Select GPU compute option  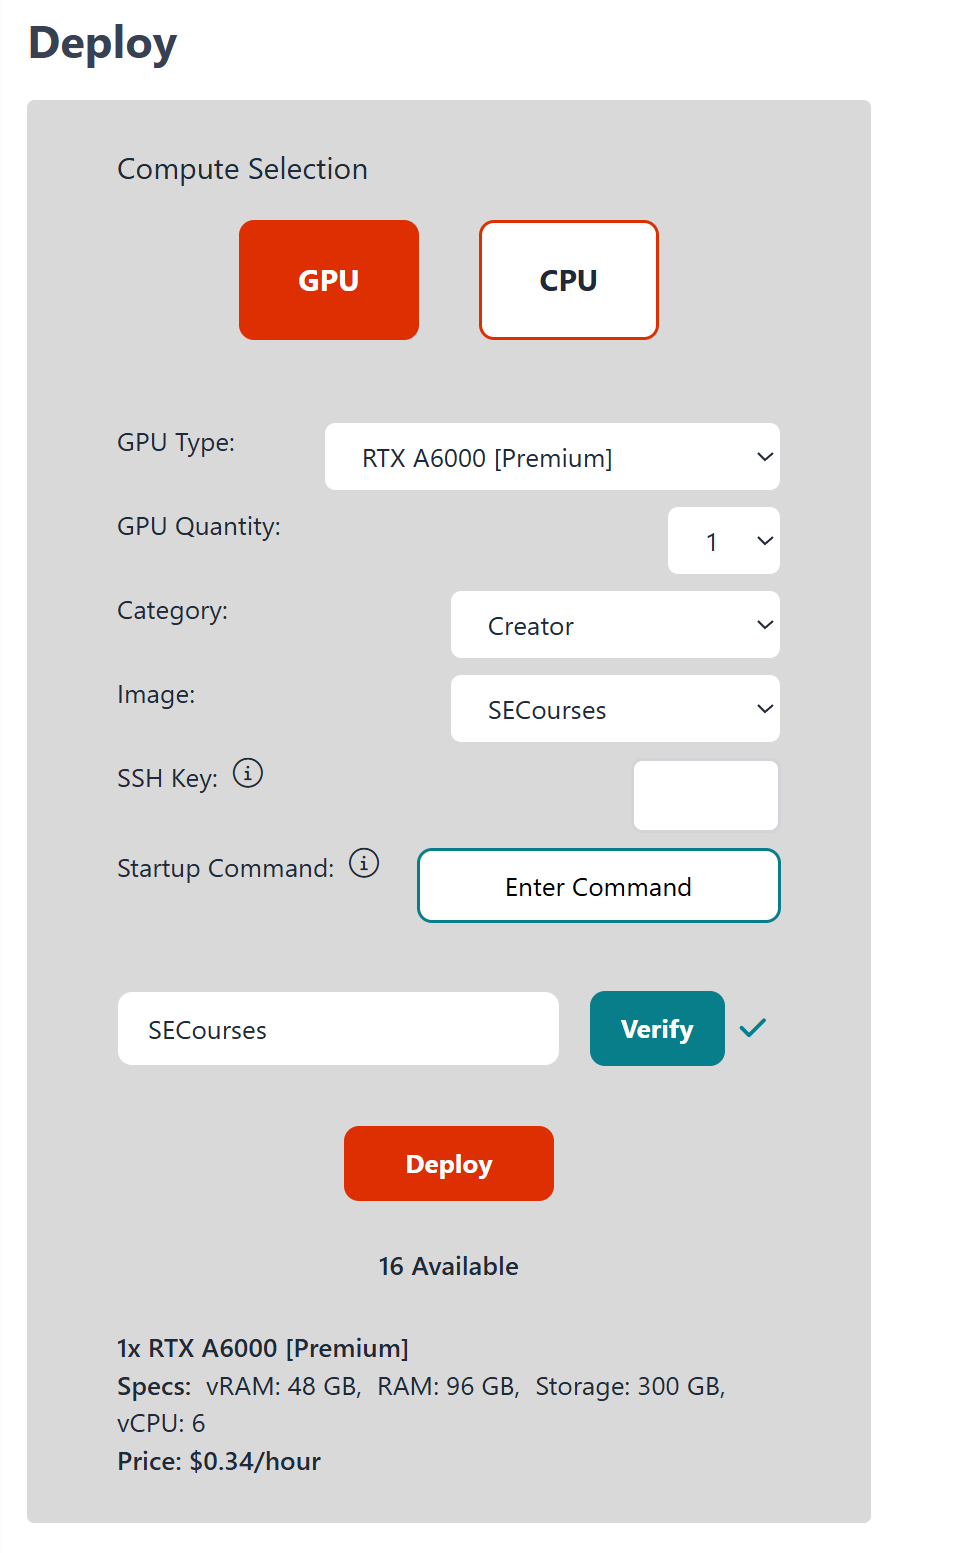click(x=329, y=280)
